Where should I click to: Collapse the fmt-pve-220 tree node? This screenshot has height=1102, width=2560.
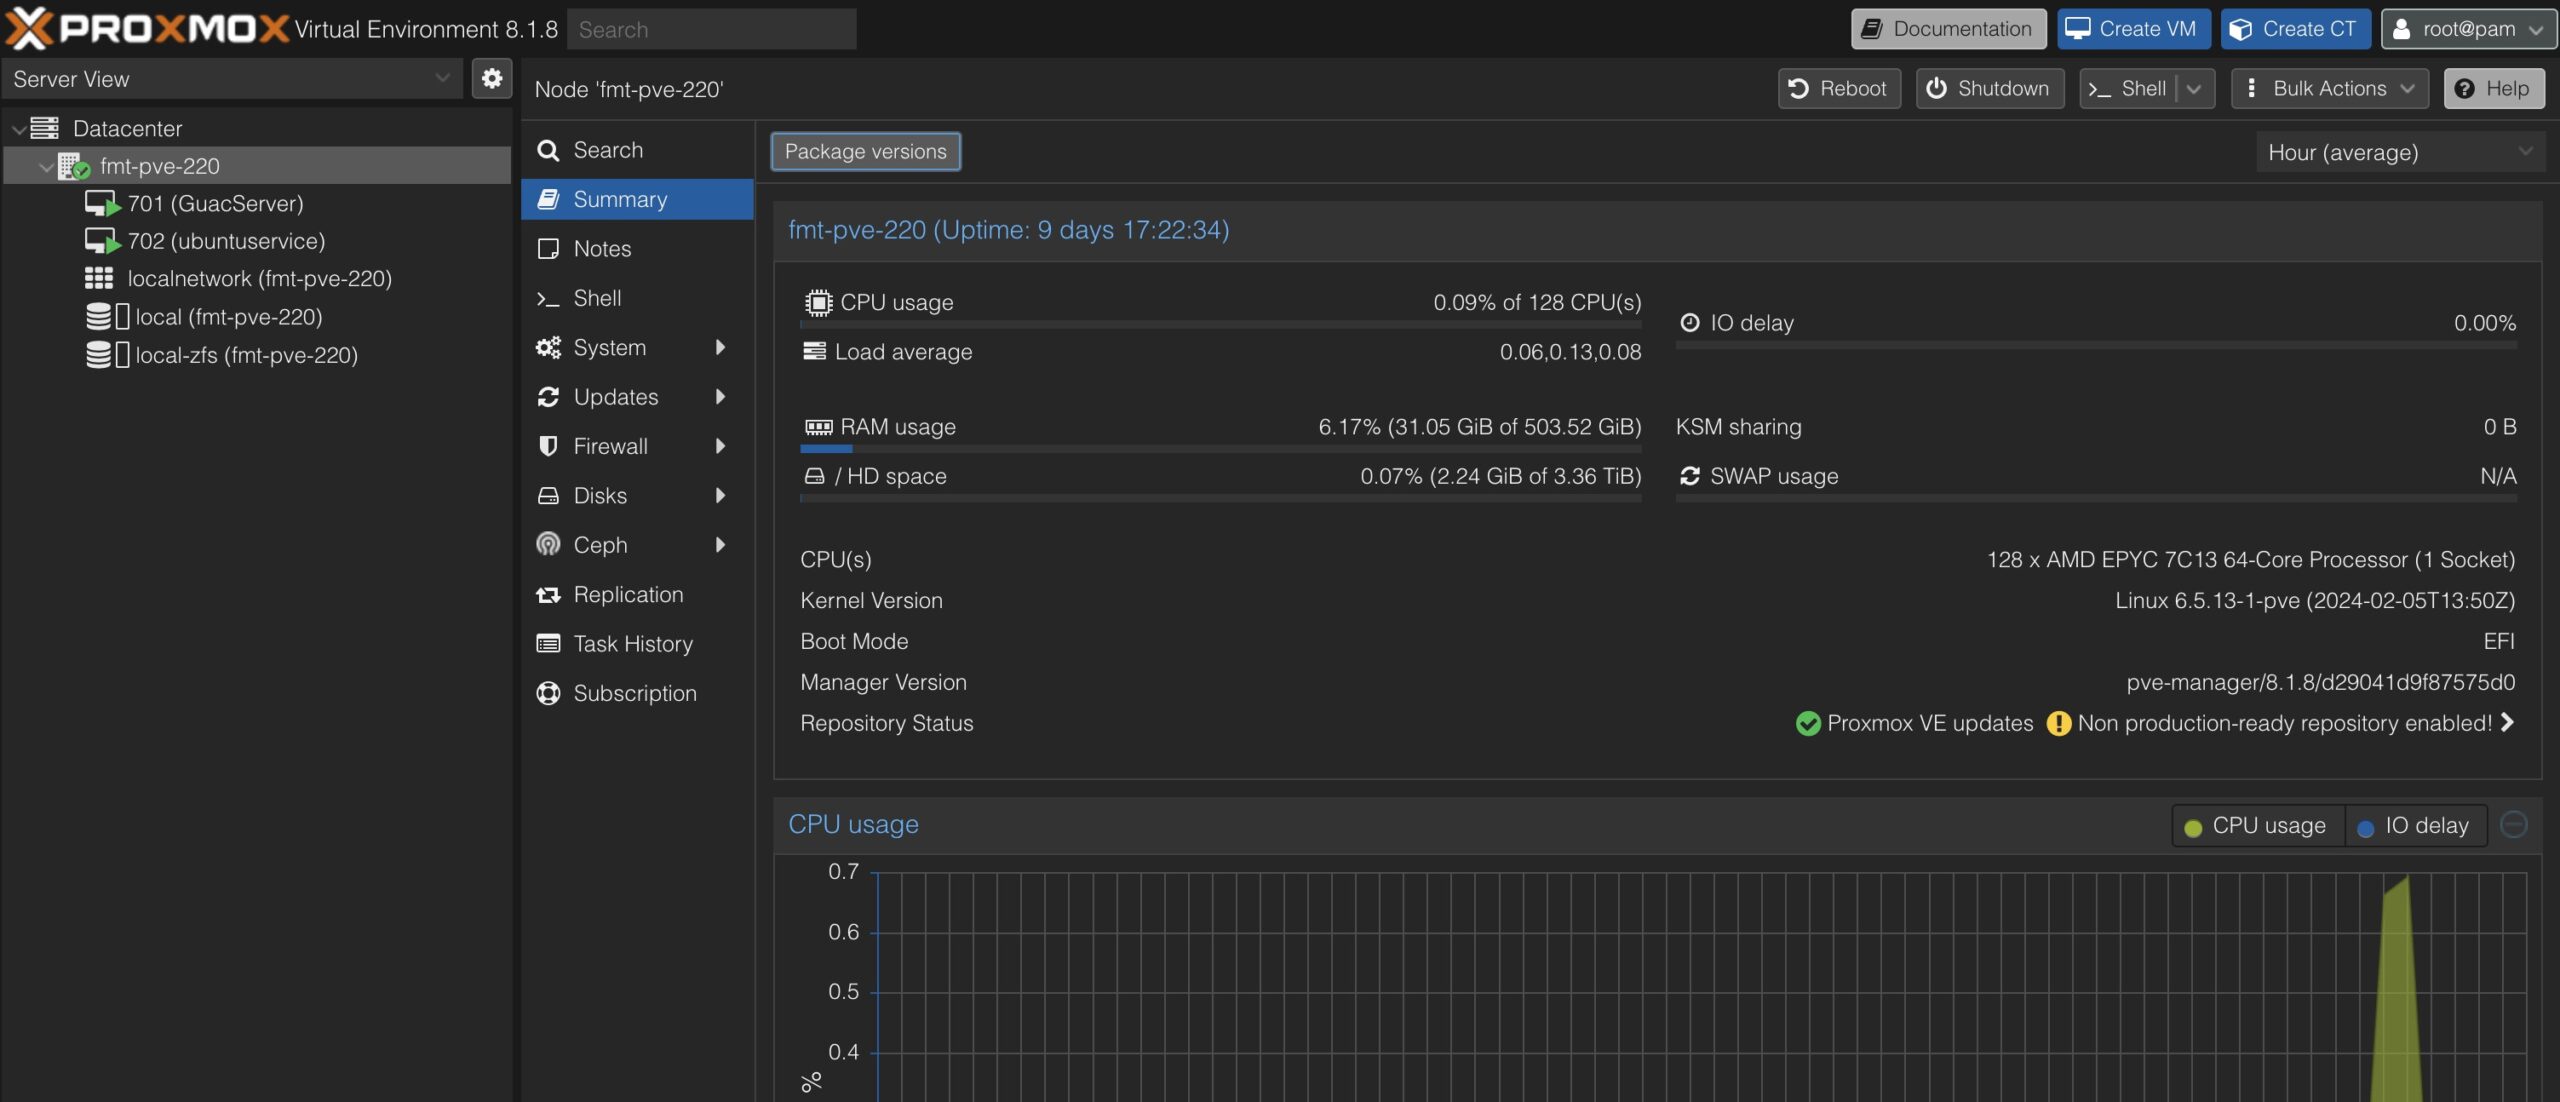45,167
